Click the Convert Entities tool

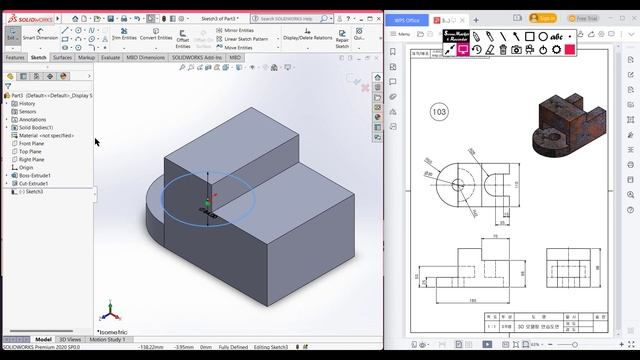point(156,34)
